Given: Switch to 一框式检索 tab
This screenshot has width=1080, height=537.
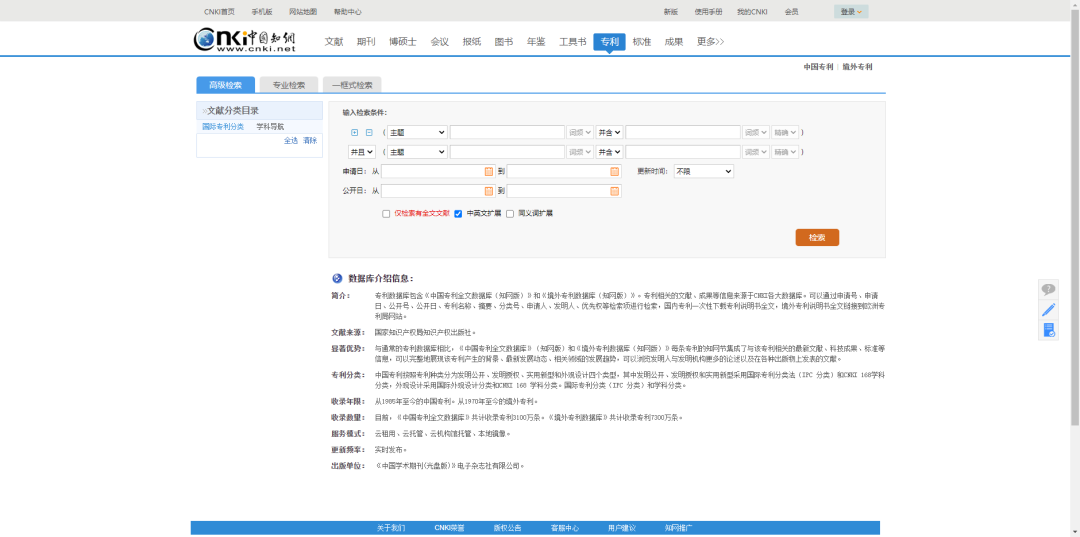Looking at the screenshot, I should [x=352, y=85].
